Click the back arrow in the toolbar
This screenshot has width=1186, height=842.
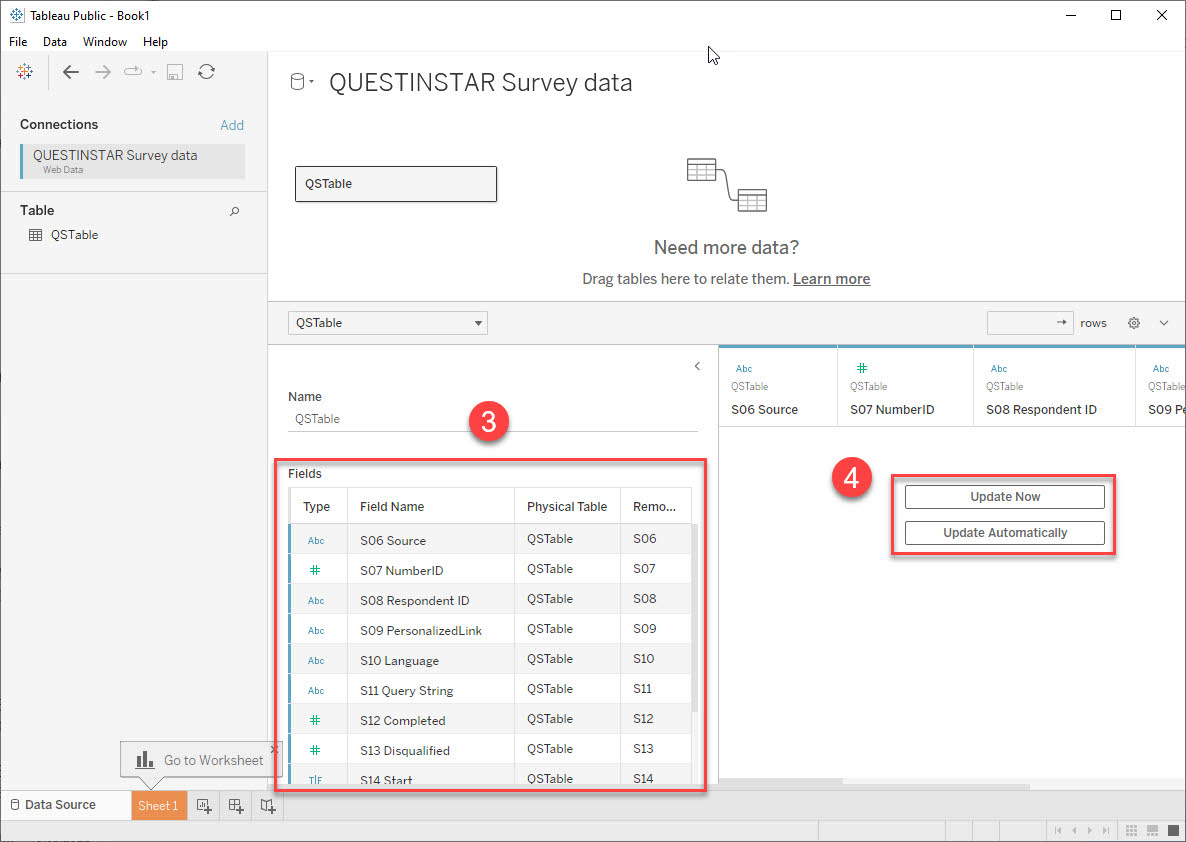click(71, 72)
